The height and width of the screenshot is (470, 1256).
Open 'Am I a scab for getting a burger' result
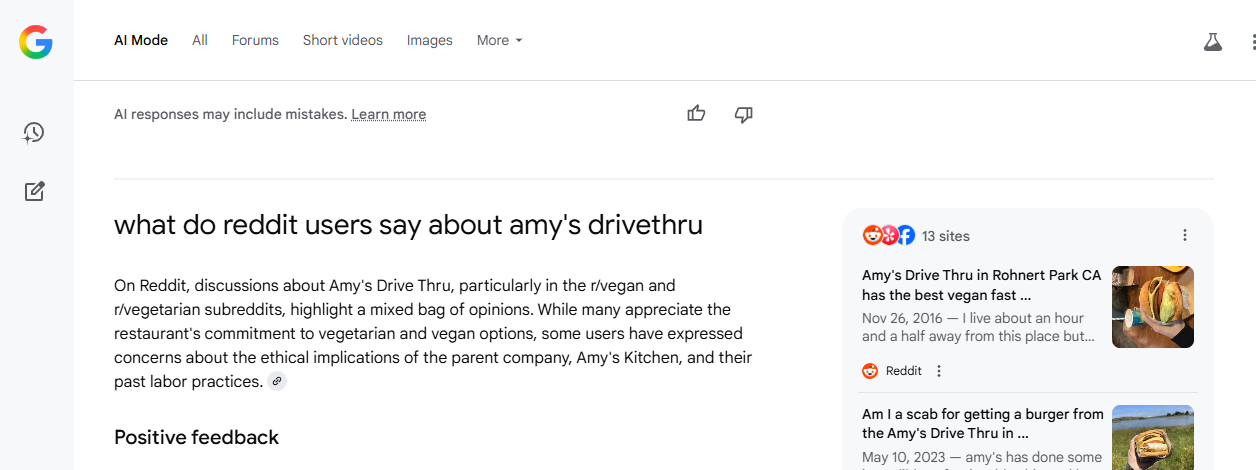pyautogui.click(x=983, y=424)
